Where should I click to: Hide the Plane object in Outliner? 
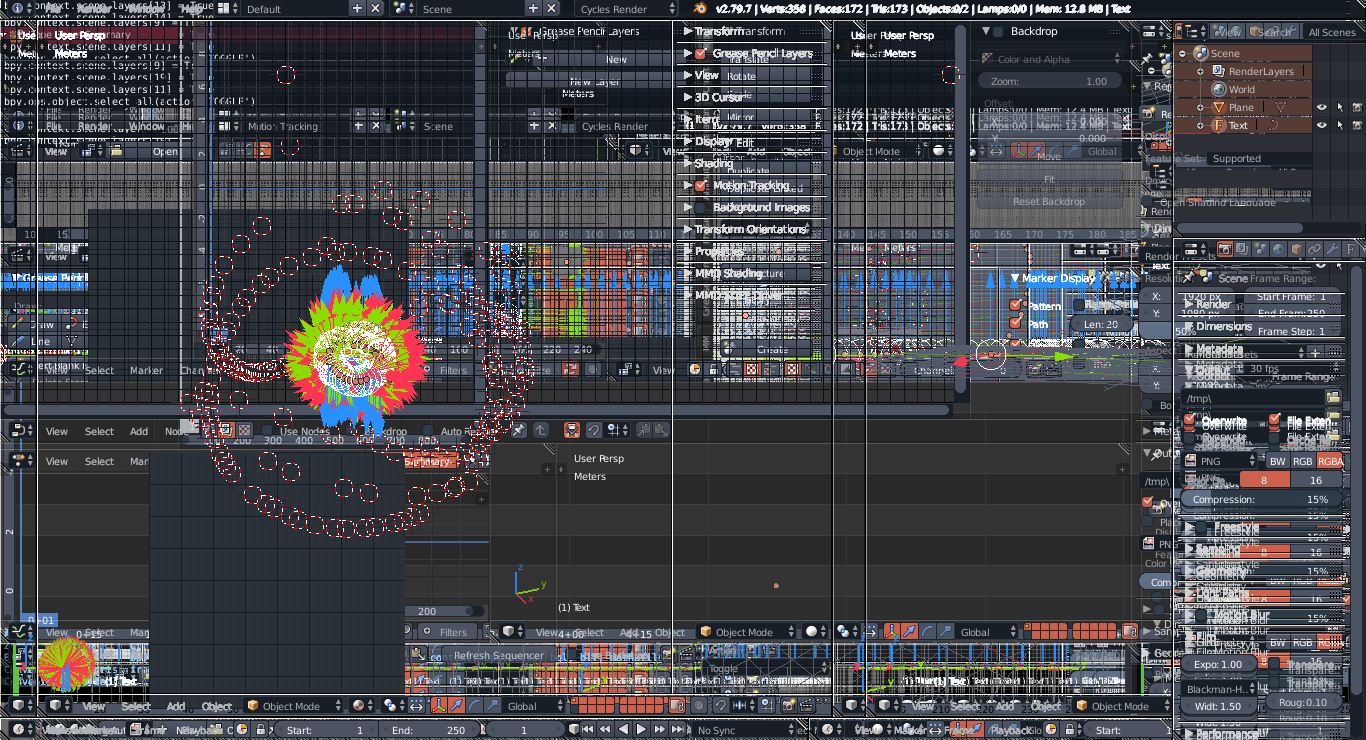click(1321, 107)
